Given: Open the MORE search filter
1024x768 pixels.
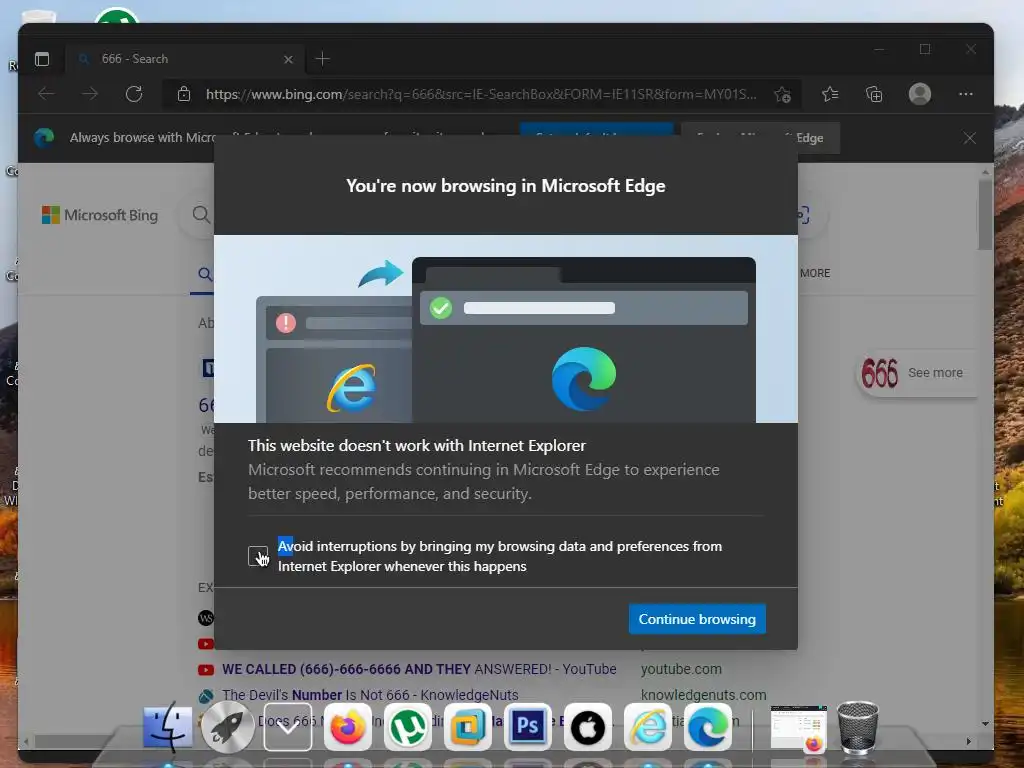Looking at the screenshot, I should (815, 273).
